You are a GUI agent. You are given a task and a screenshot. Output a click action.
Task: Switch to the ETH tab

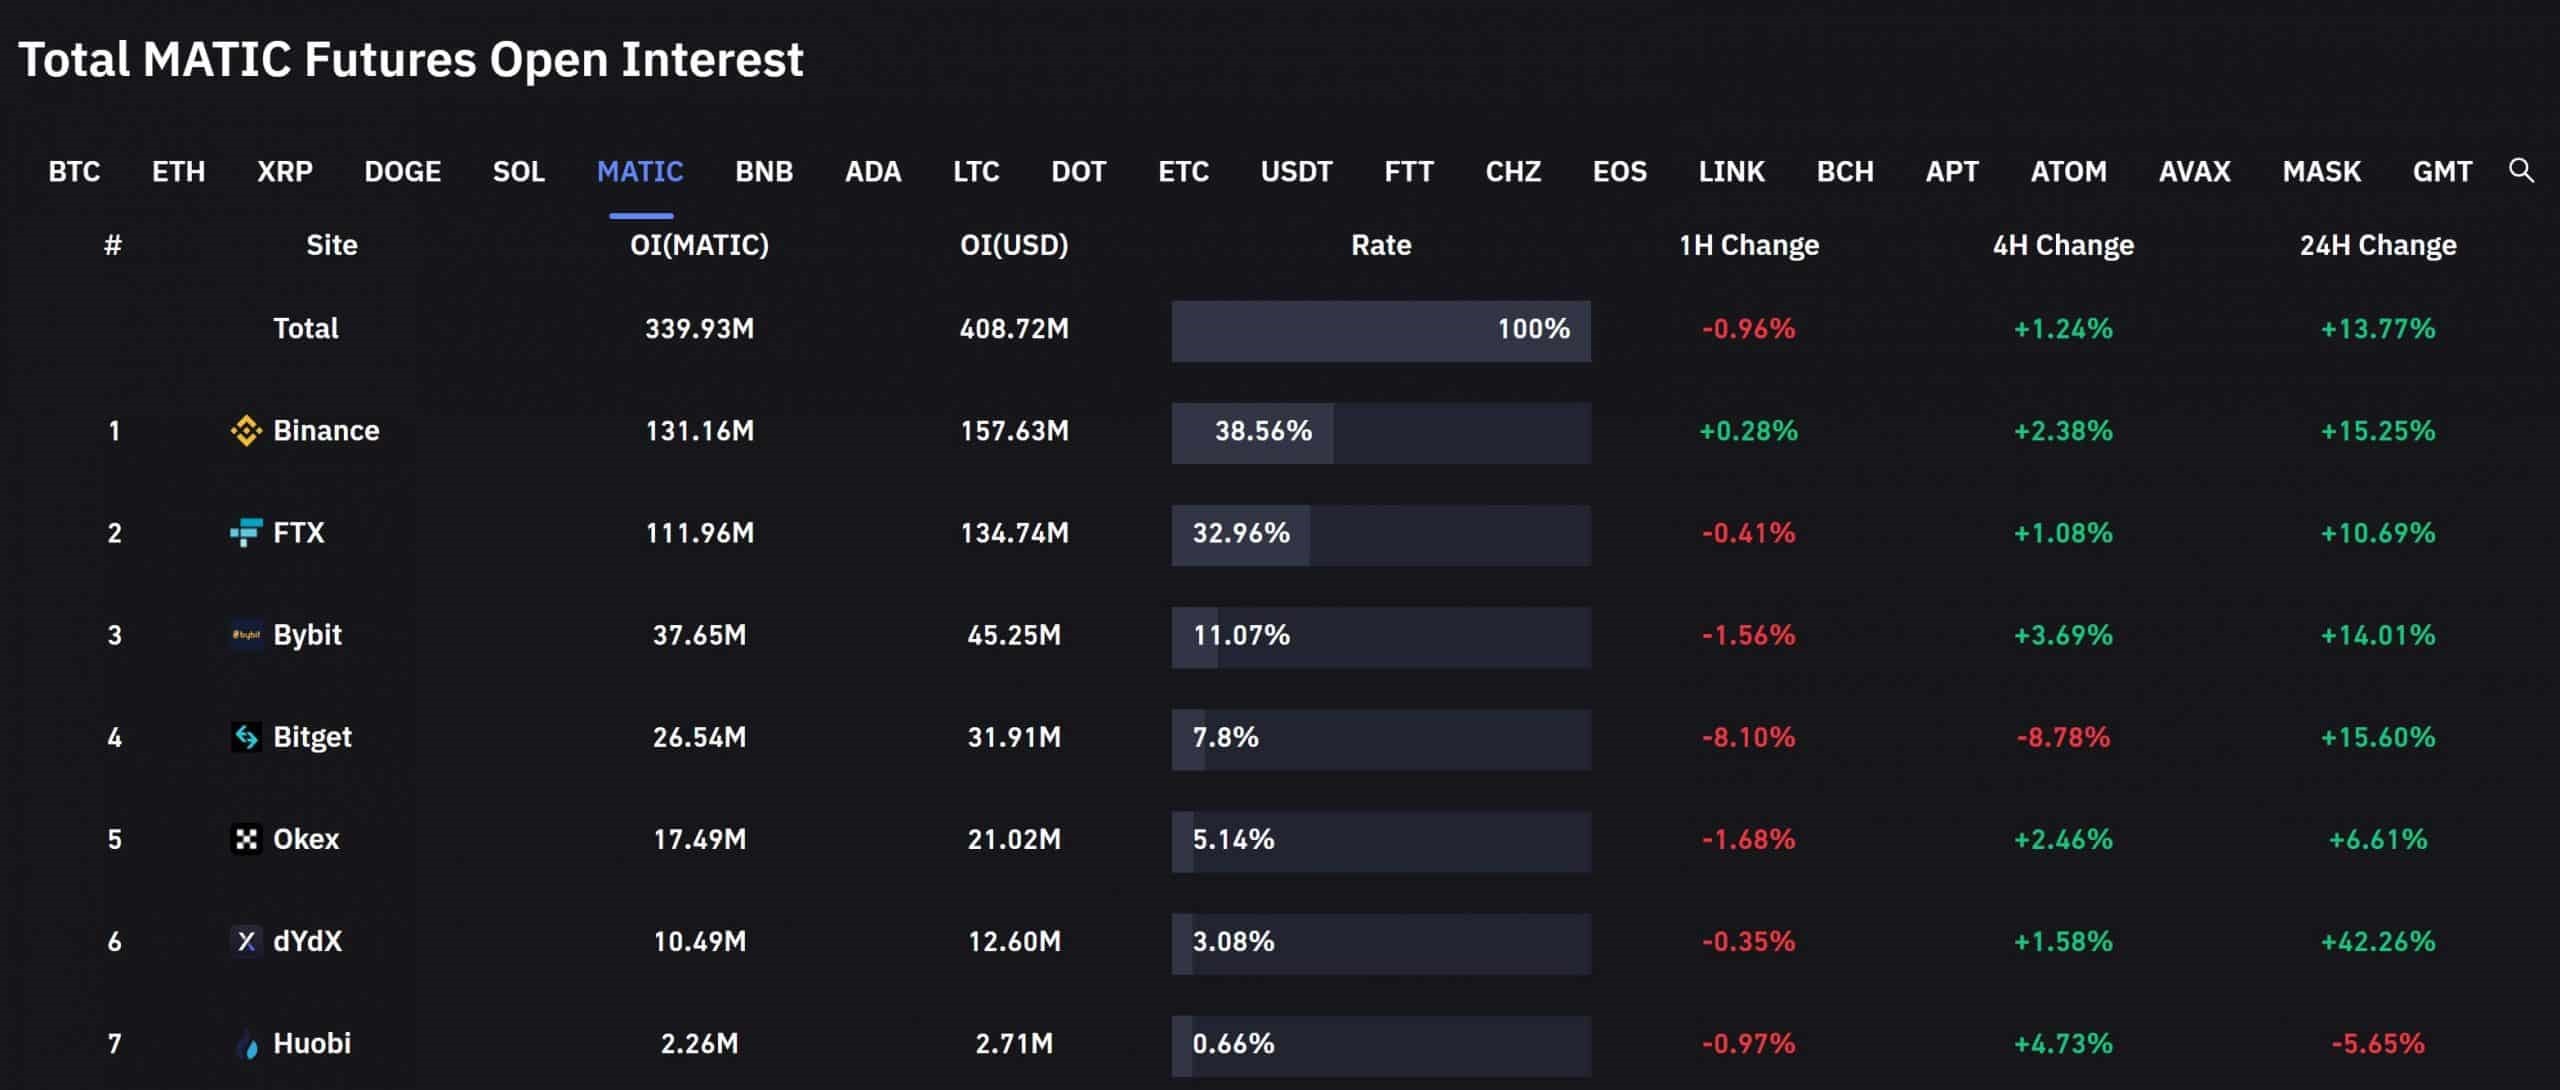click(178, 172)
